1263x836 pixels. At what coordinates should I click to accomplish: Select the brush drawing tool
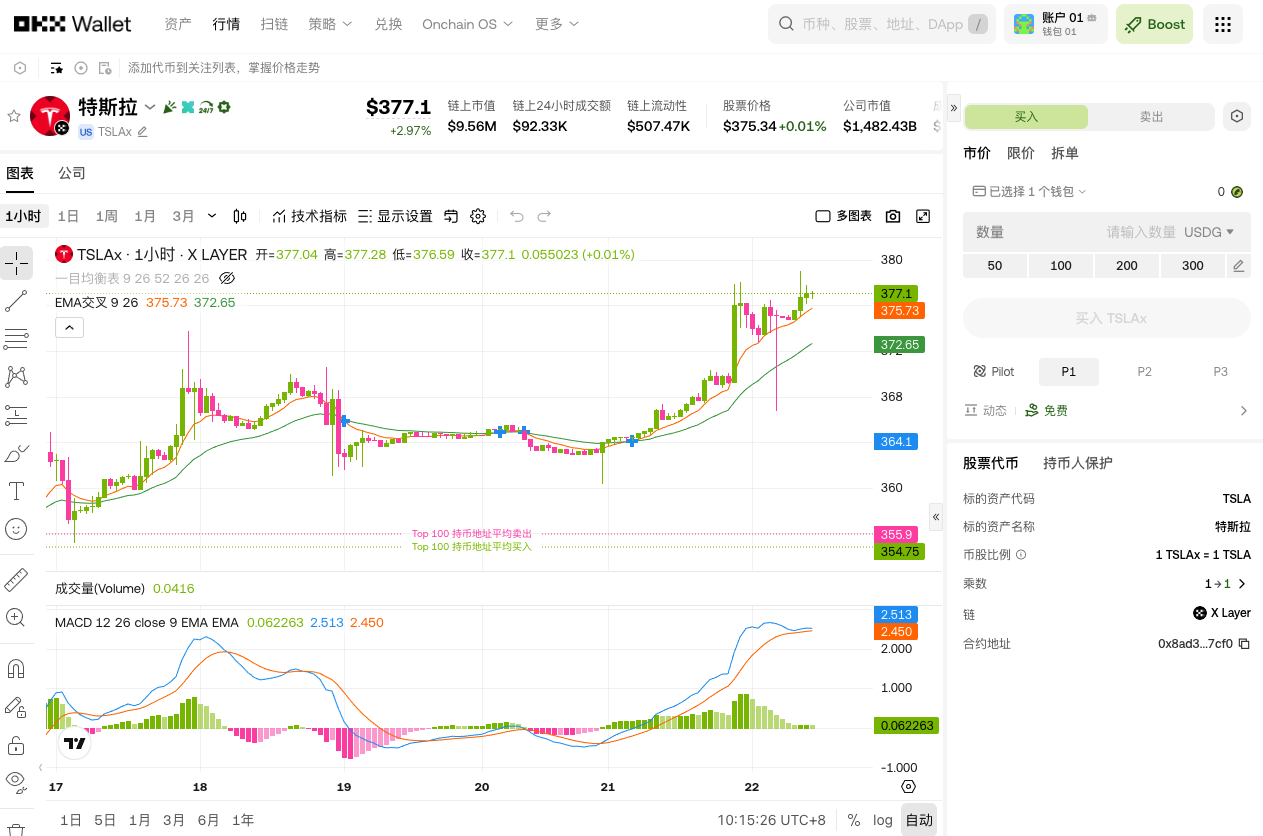[x=16, y=453]
